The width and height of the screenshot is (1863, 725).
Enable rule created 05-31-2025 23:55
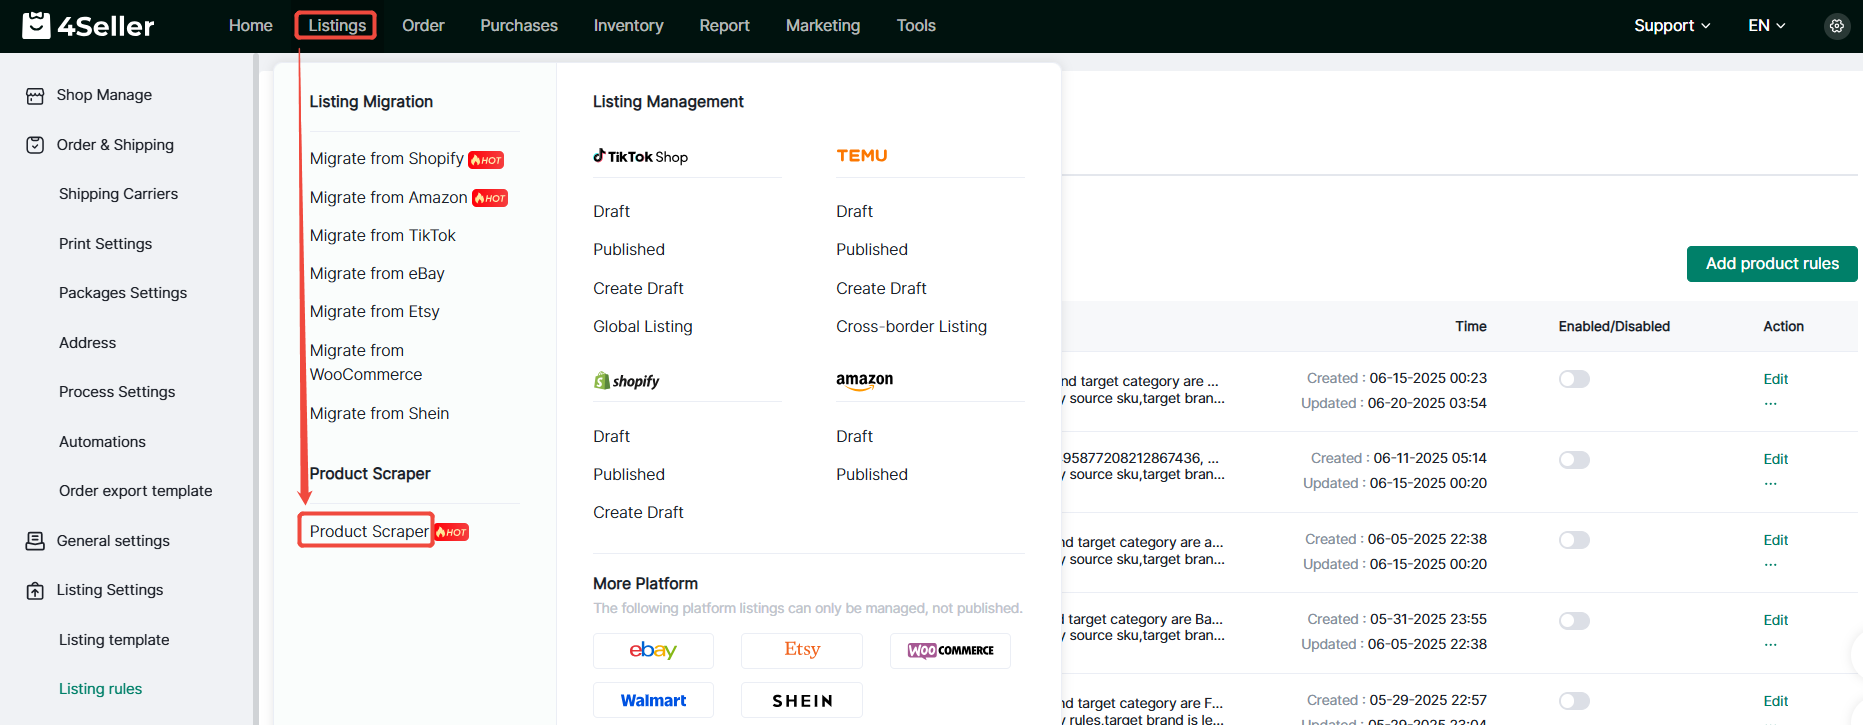point(1574,621)
